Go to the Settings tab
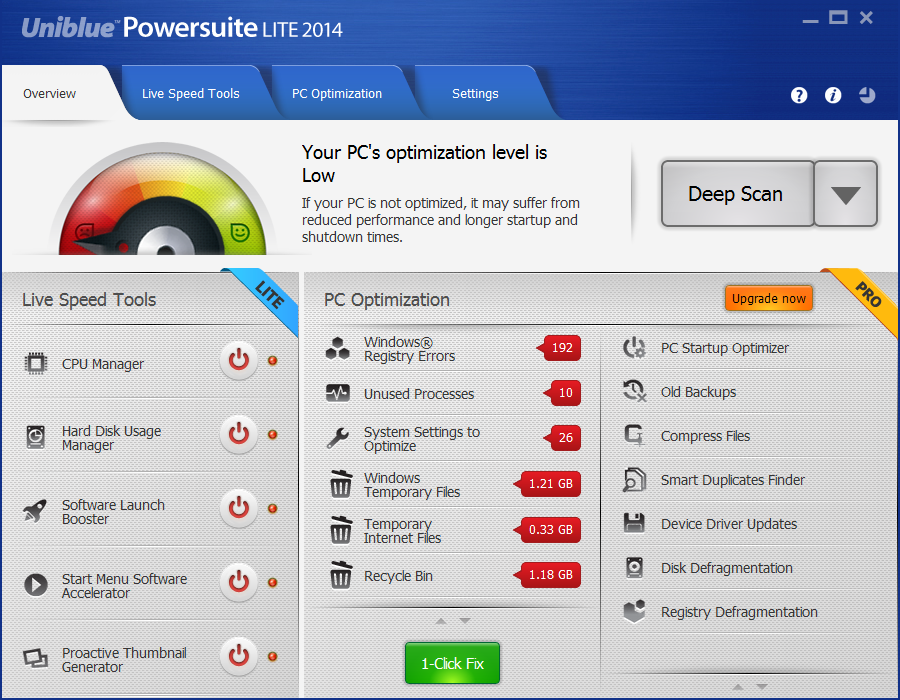This screenshot has height=700, width=900. (x=475, y=94)
